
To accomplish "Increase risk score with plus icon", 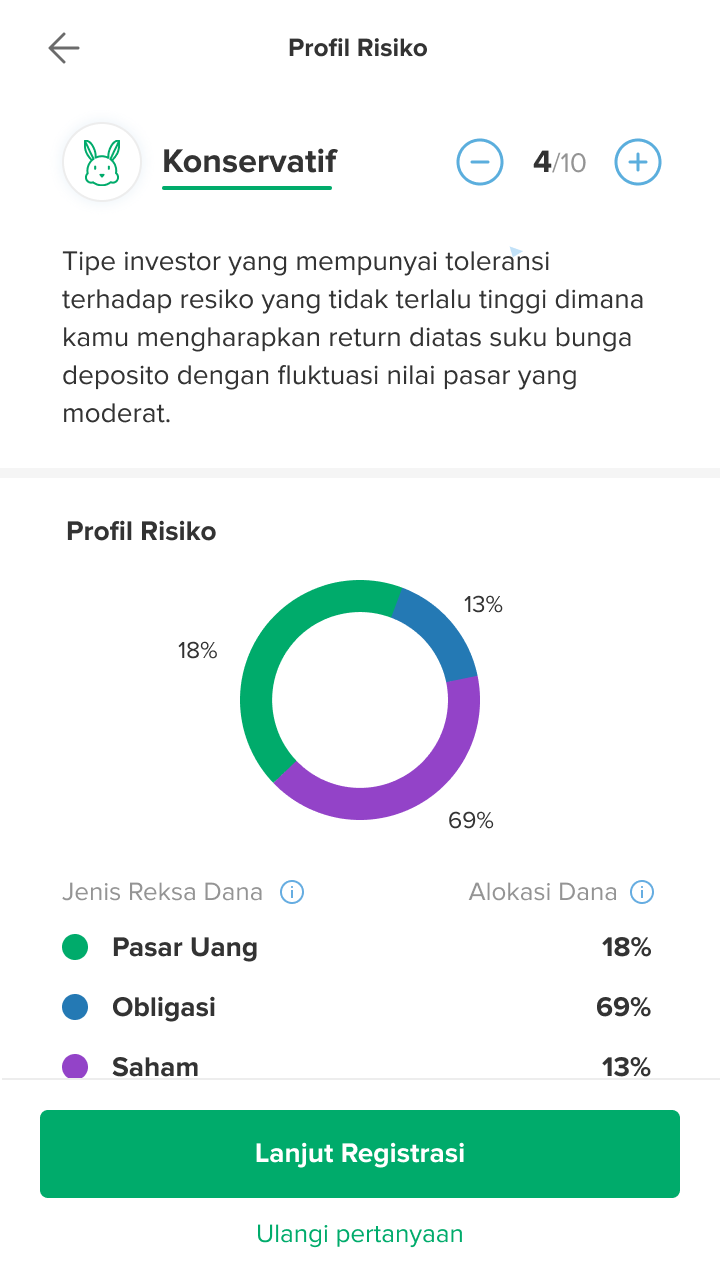I will tap(637, 161).
